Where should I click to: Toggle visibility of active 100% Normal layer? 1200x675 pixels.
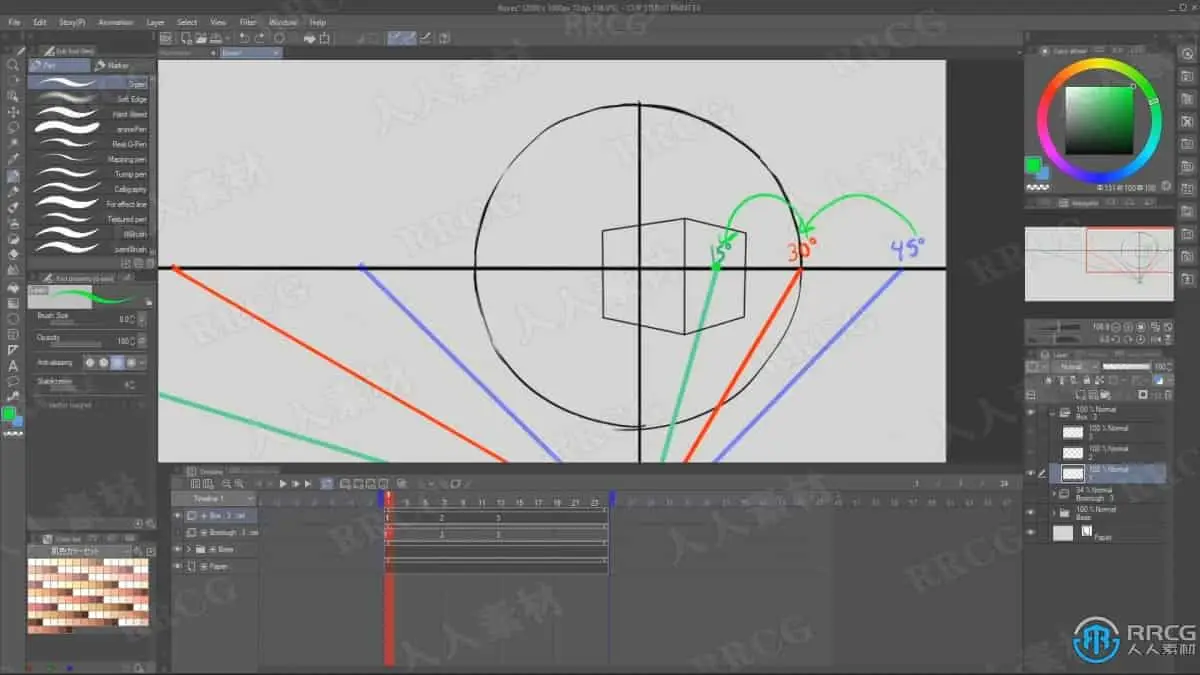pyautogui.click(x=1031, y=473)
